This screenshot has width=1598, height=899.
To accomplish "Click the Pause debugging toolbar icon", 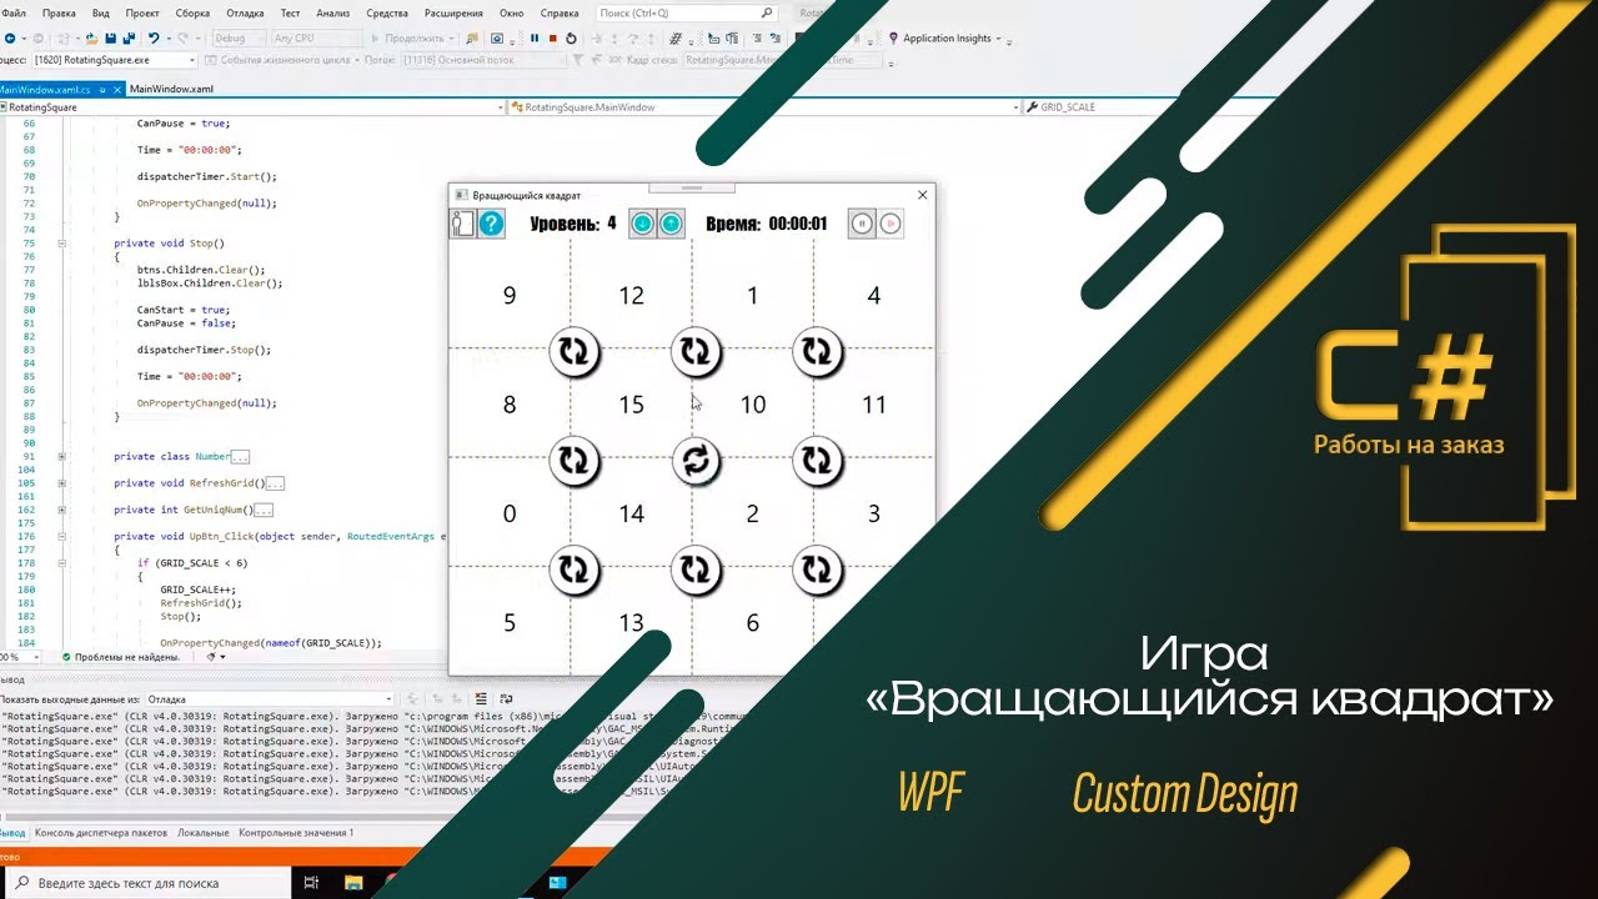I will [534, 38].
